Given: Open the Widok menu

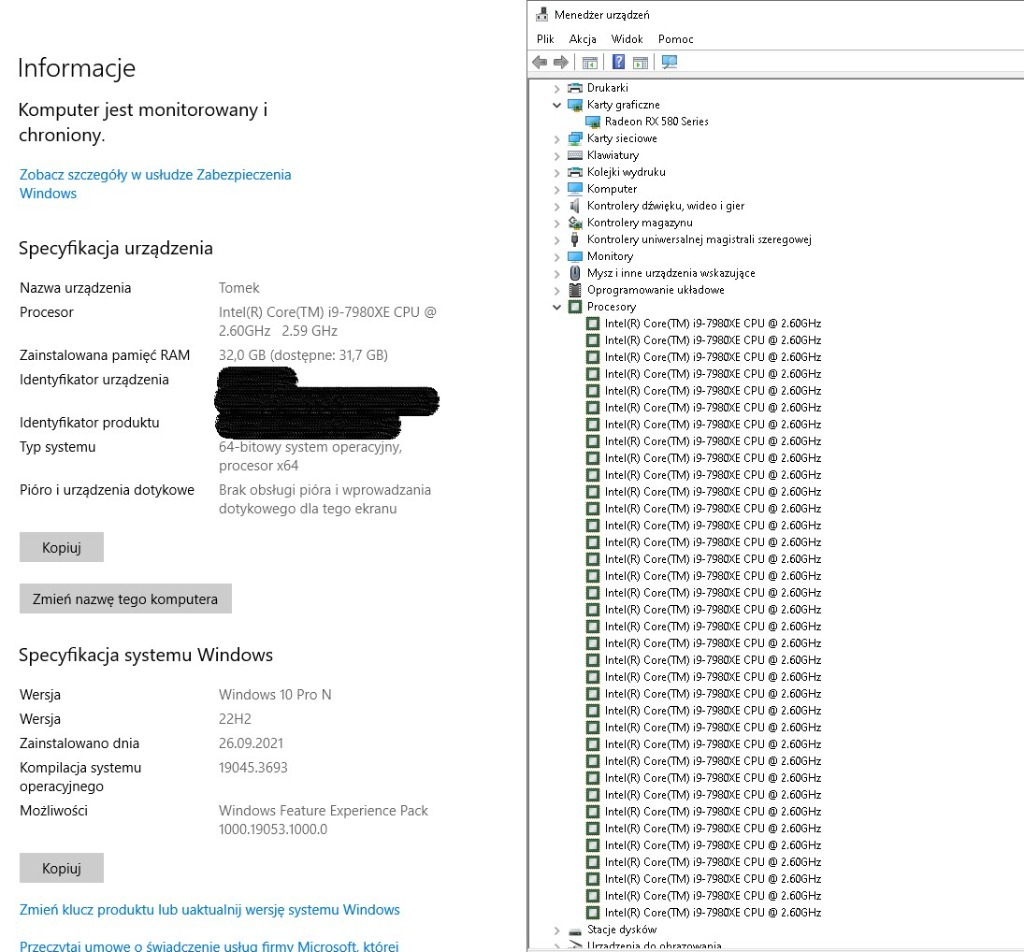Looking at the screenshot, I should [627, 39].
